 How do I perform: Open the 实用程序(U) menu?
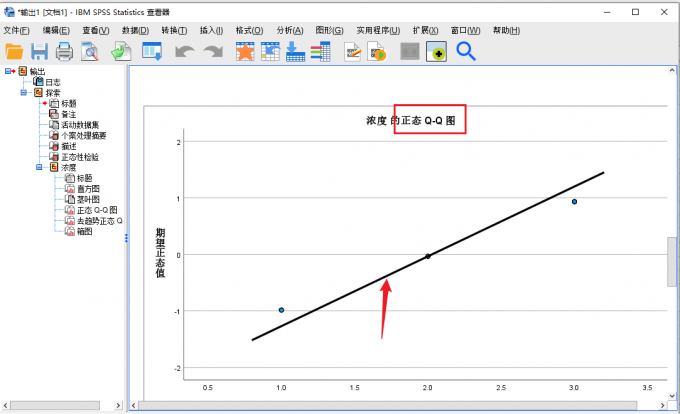[378, 30]
